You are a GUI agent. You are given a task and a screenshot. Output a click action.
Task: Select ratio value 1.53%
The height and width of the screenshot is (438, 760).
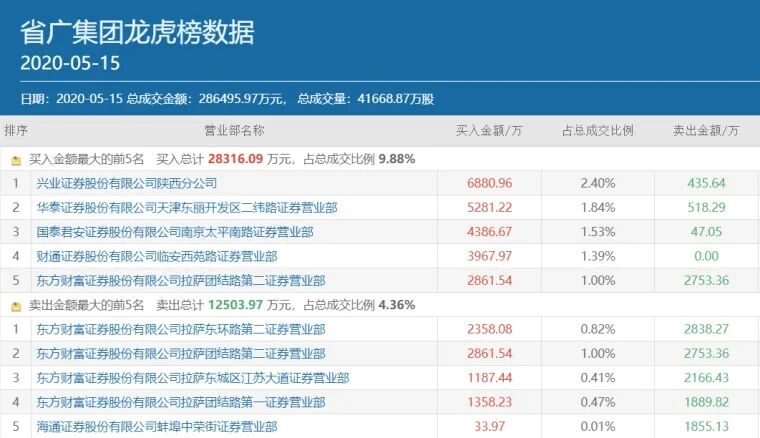598,232
